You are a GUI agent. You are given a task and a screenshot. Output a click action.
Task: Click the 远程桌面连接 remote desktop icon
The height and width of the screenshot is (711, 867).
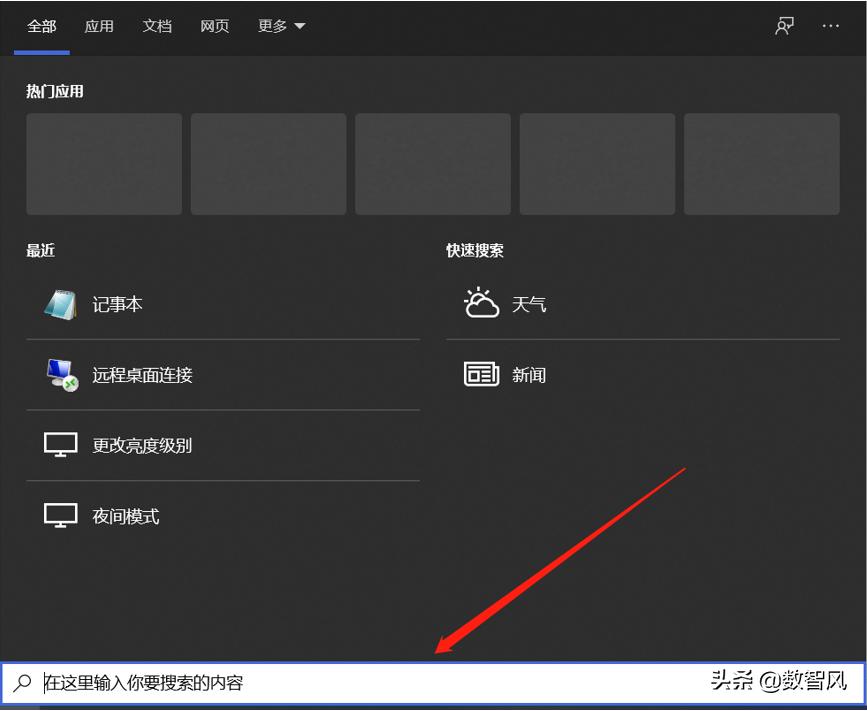pyautogui.click(x=60, y=374)
